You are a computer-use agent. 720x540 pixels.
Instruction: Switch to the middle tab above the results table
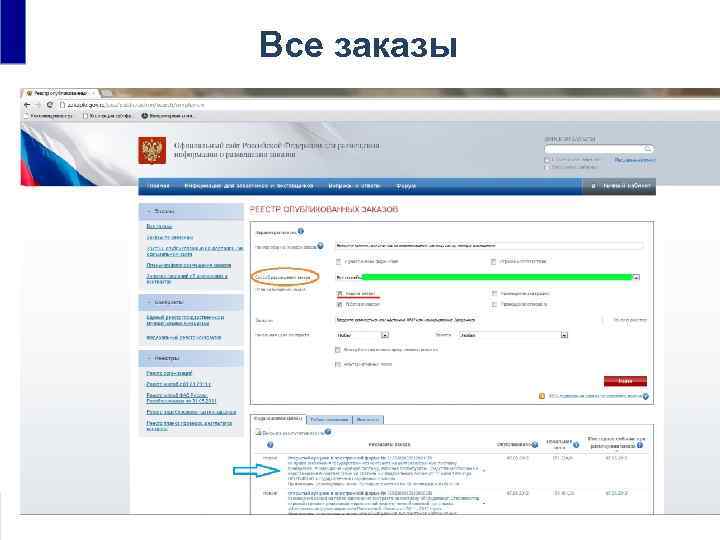click(x=329, y=420)
